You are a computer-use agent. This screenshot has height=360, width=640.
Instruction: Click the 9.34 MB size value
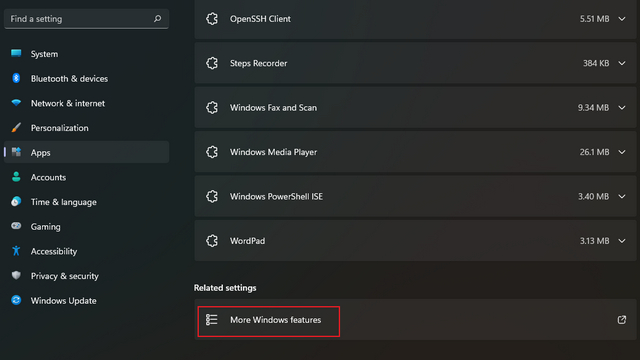(x=593, y=108)
